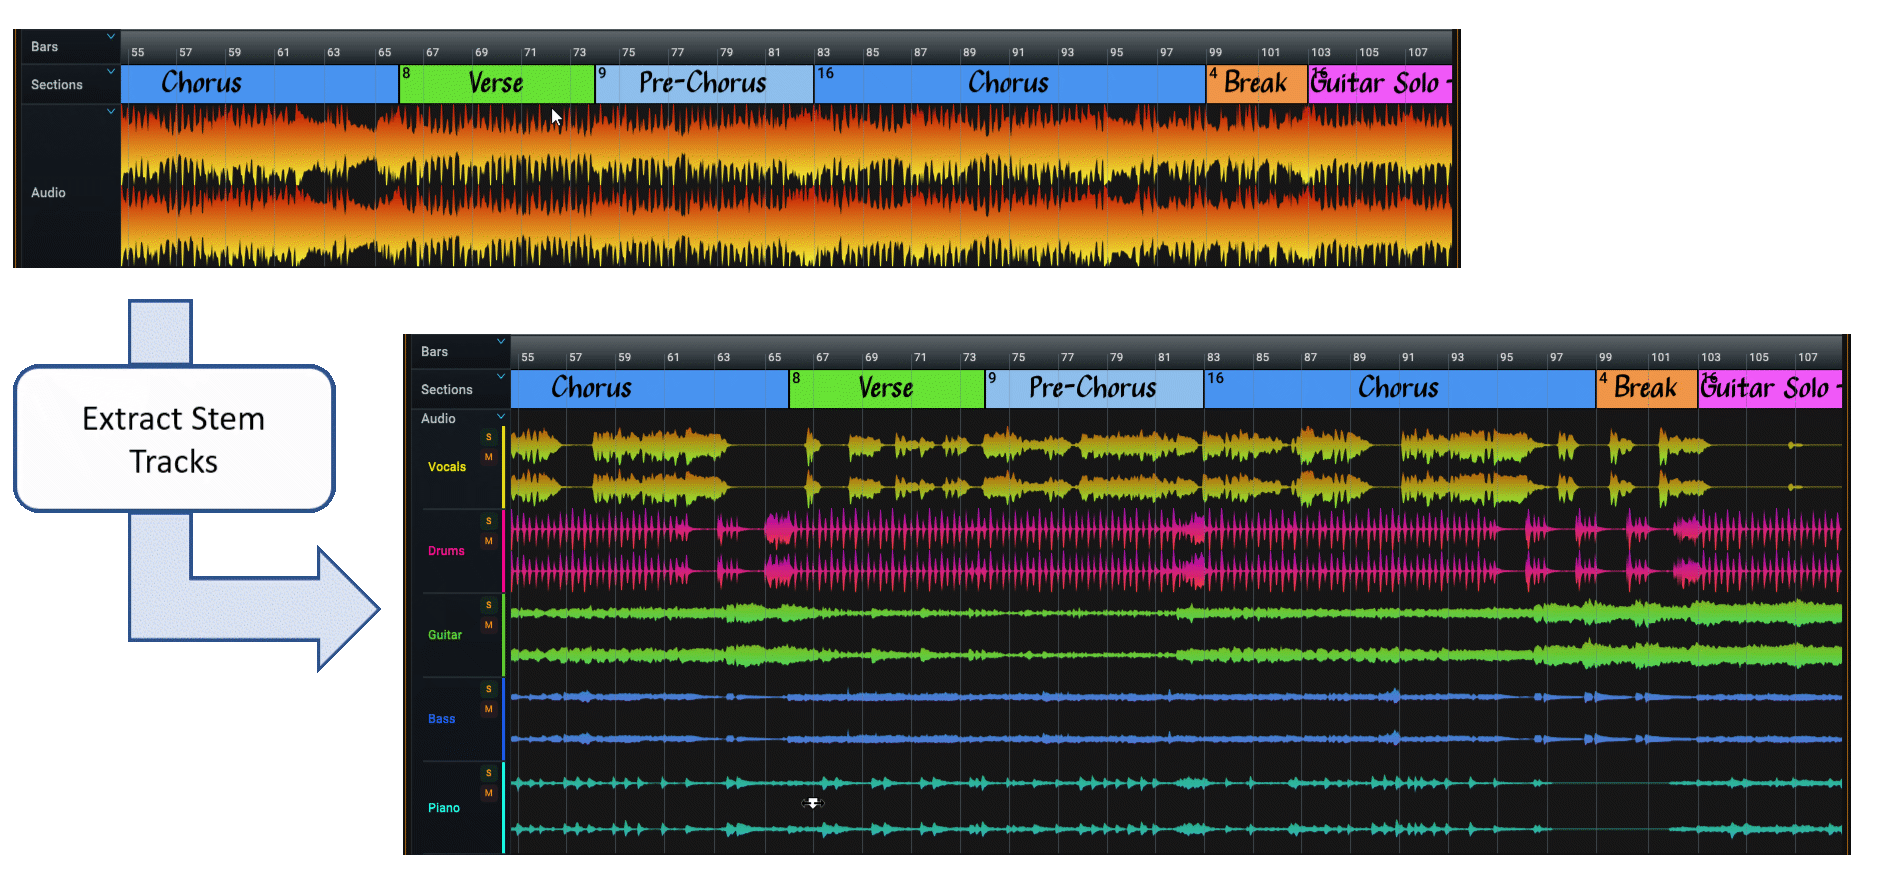Mute the Guitar stem track

[488, 625]
